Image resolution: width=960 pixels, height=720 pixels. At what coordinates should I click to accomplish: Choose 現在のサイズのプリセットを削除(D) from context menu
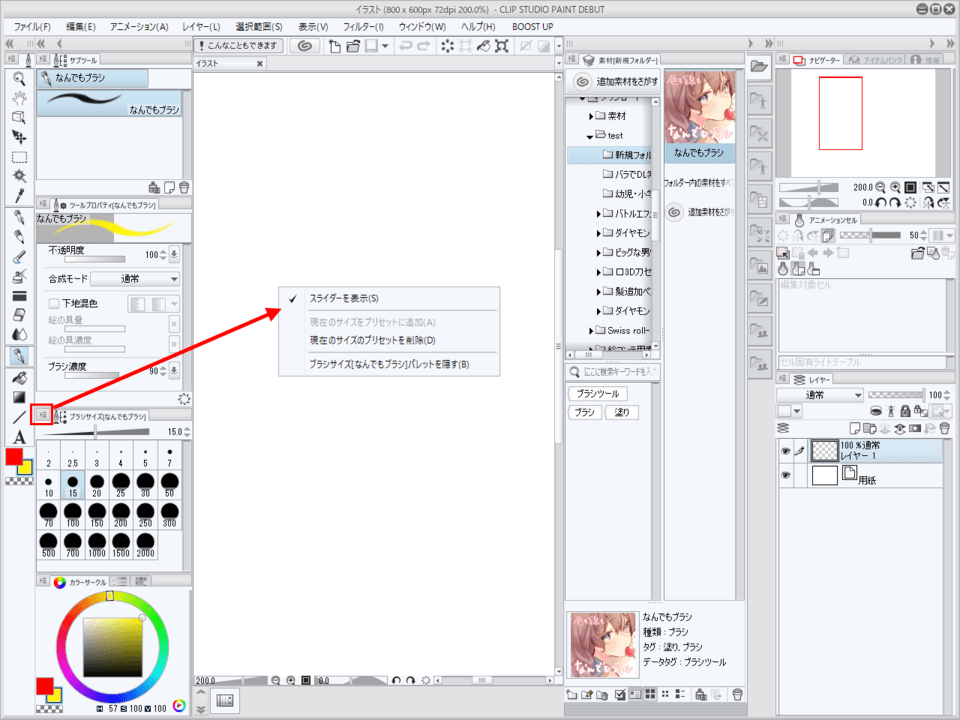pyautogui.click(x=372, y=340)
